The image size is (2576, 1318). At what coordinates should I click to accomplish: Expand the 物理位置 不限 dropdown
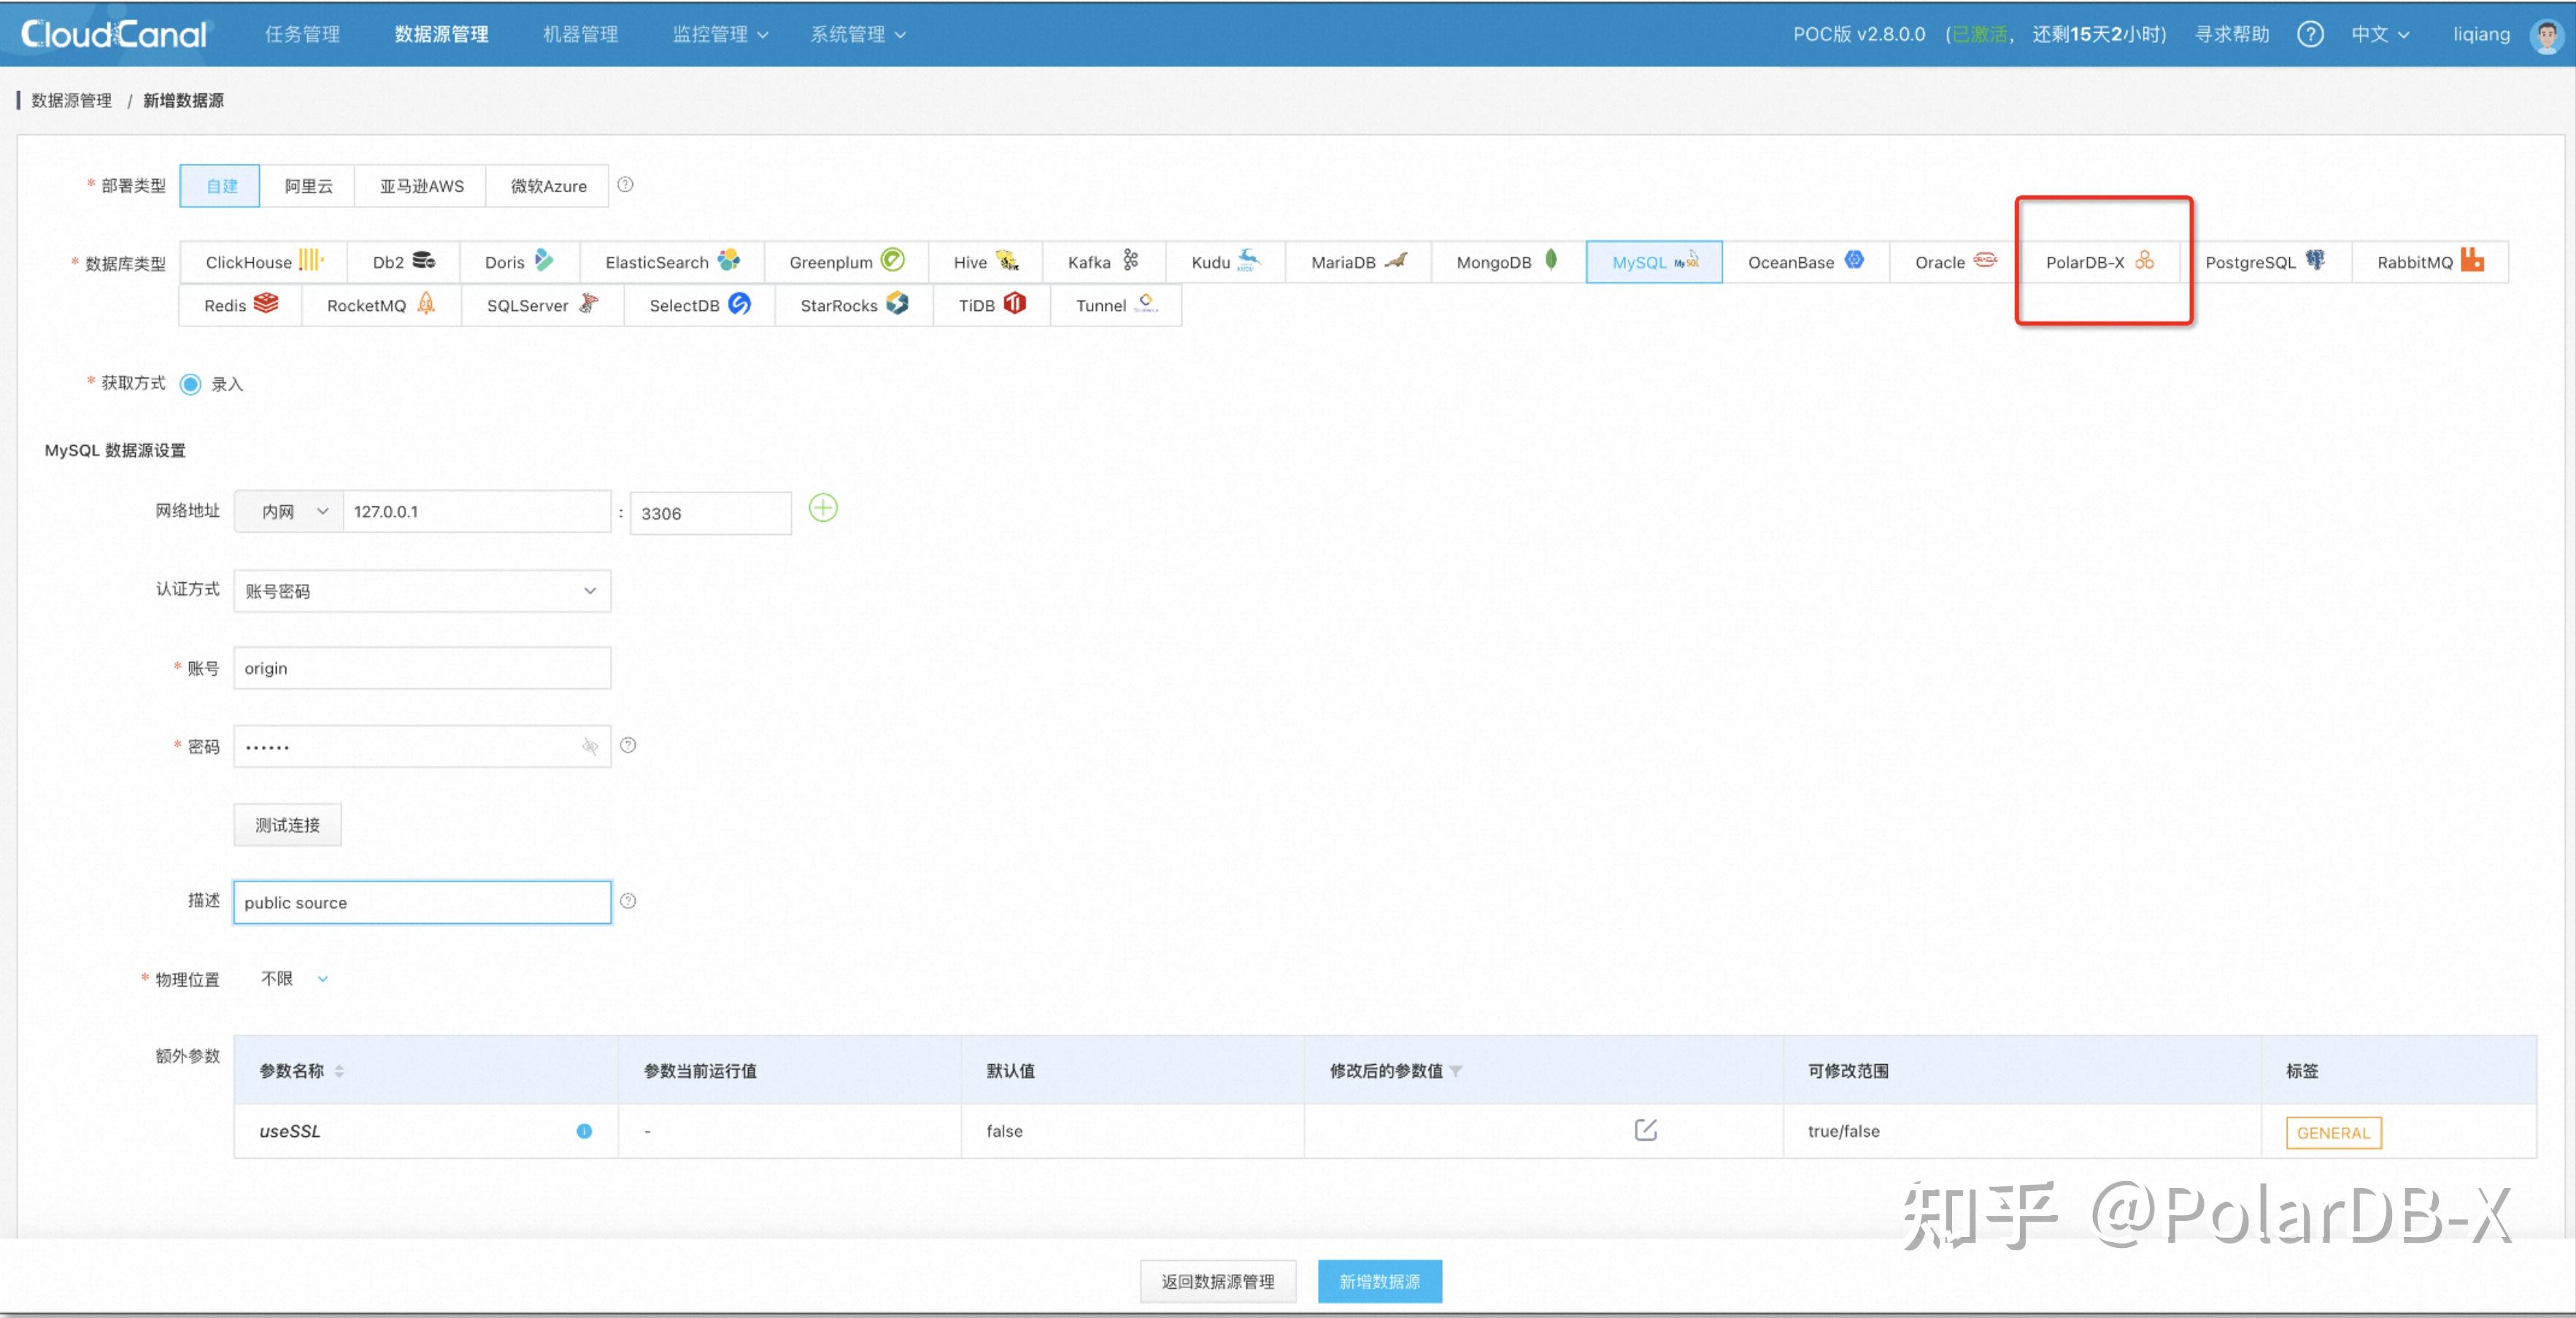293,978
